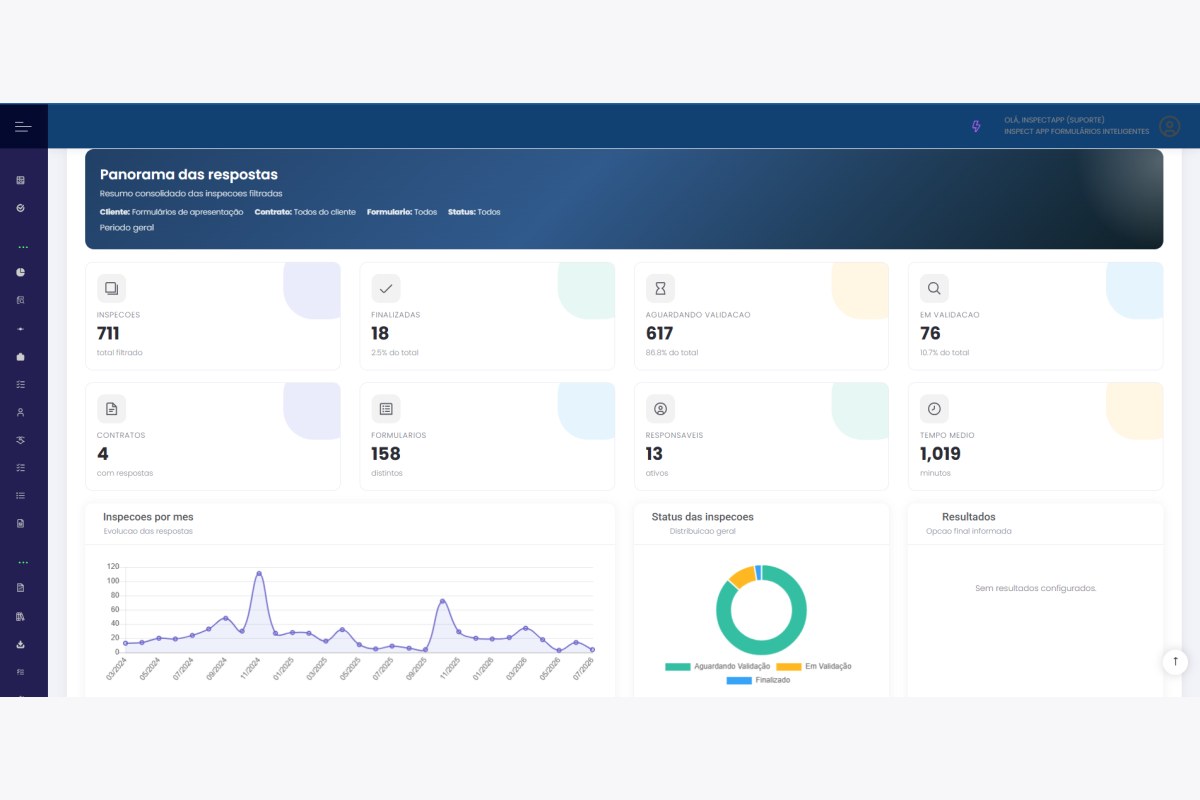Toggle Finalizado legend entry

pos(758,680)
